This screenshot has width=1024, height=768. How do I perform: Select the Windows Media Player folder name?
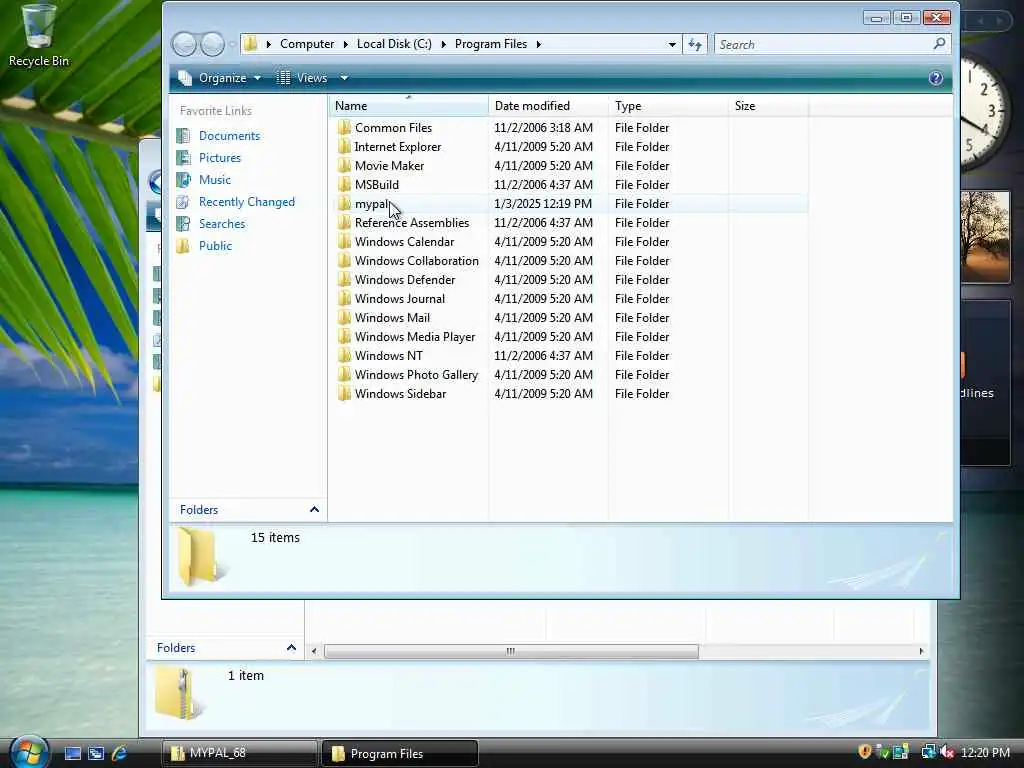(415, 337)
